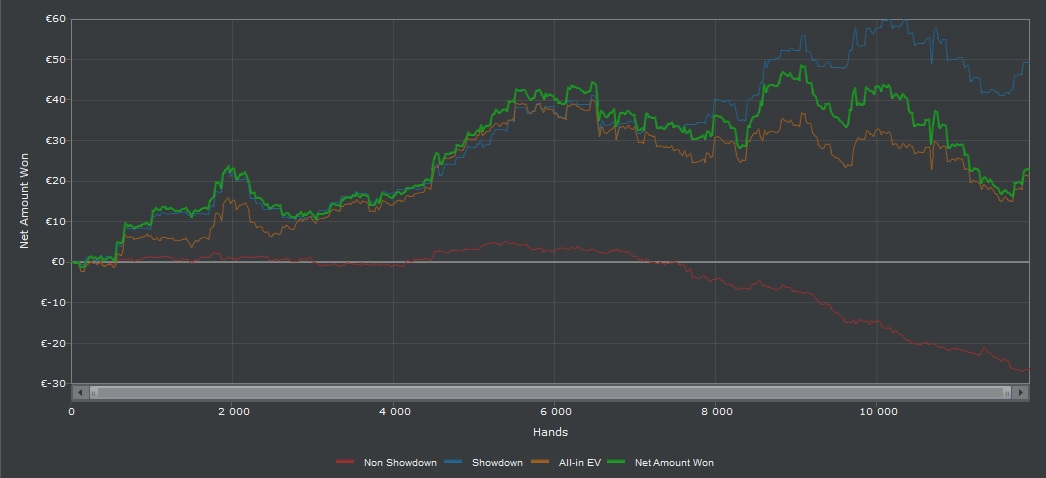Click the blue Showdown legend swatch
This screenshot has width=1046, height=478.
452,462
